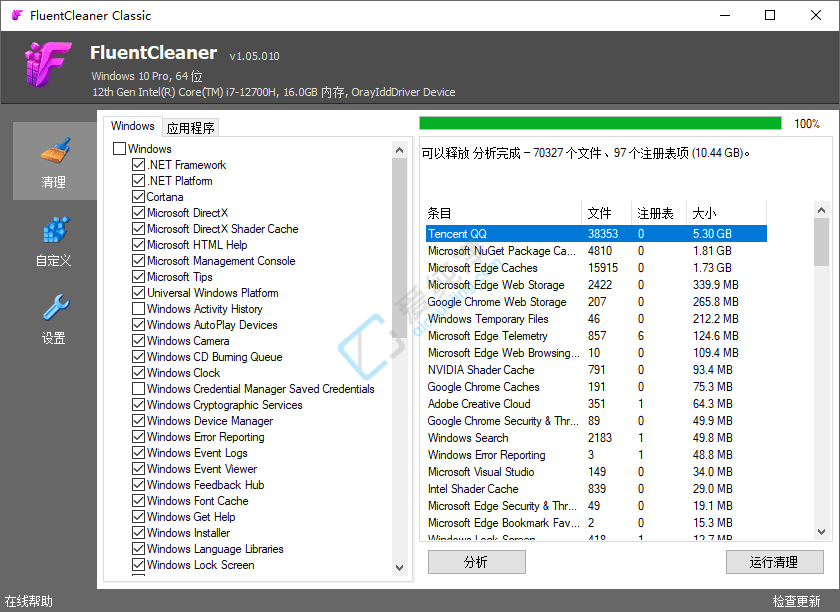
Task: Switch to the 应用程序 tab
Action: coord(190,128)
